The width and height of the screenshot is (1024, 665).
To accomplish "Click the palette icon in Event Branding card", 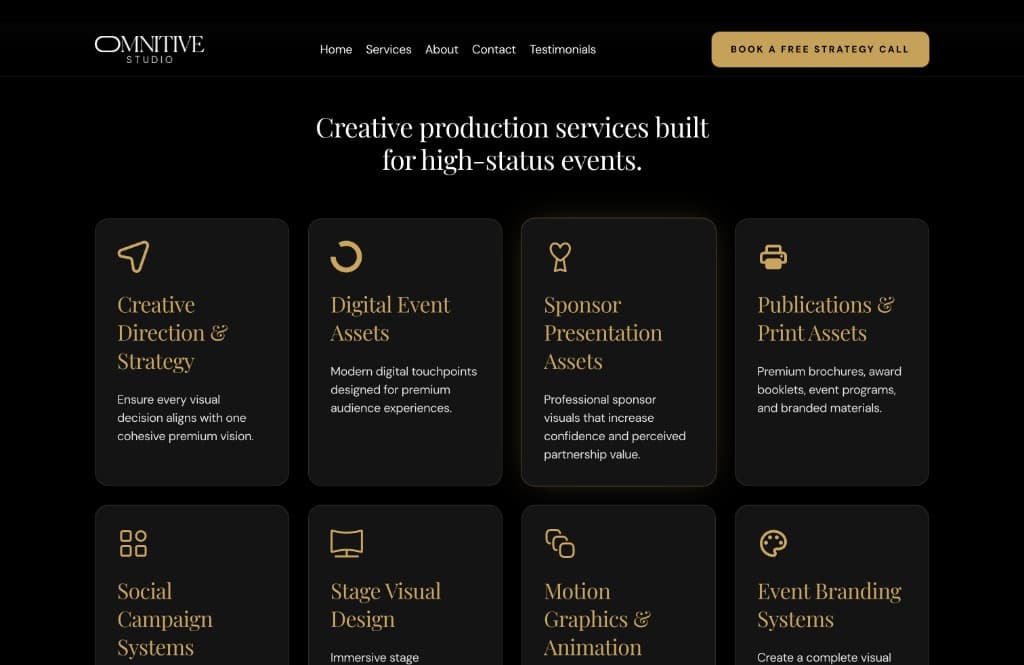I will pyautogui.click(x=773, y=543).
